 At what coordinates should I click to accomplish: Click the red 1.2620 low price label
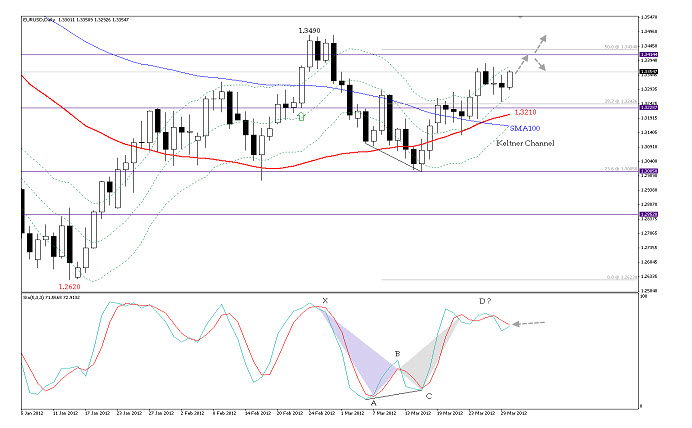69,286
